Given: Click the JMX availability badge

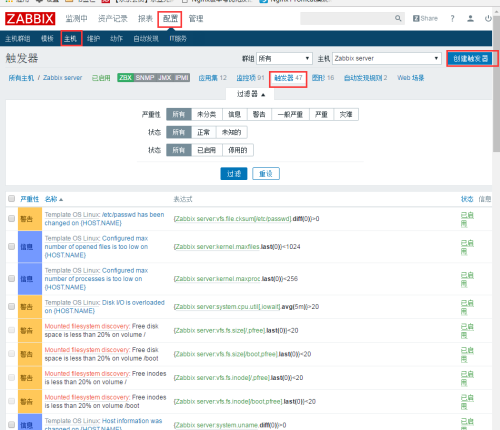Looking at the screenshot, I should [x=165, y=78].
